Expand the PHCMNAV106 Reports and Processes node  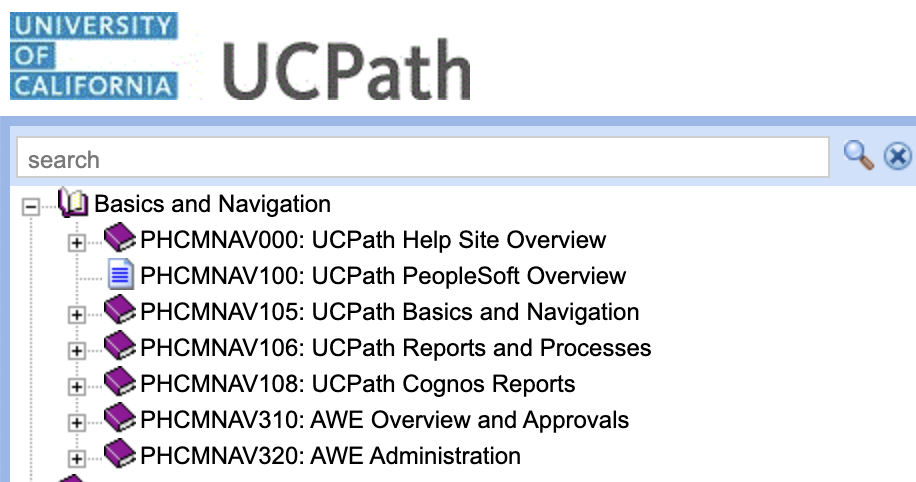[x=77, y=351]
